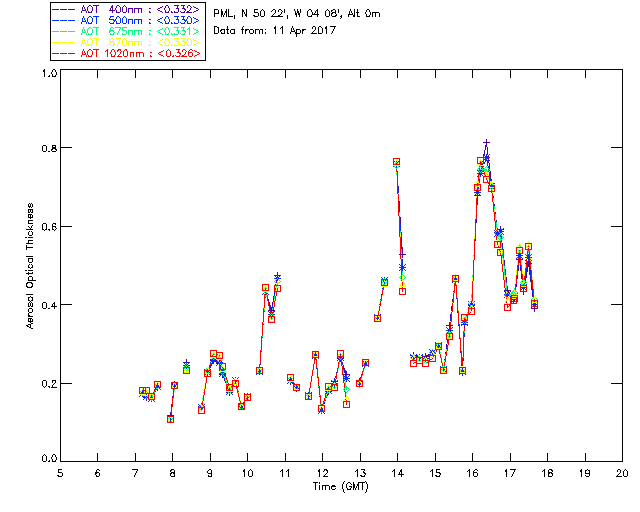The height and width of the screenshot is (512, 640).
Task: Click the PML station location title text
Action: point(297,13)
